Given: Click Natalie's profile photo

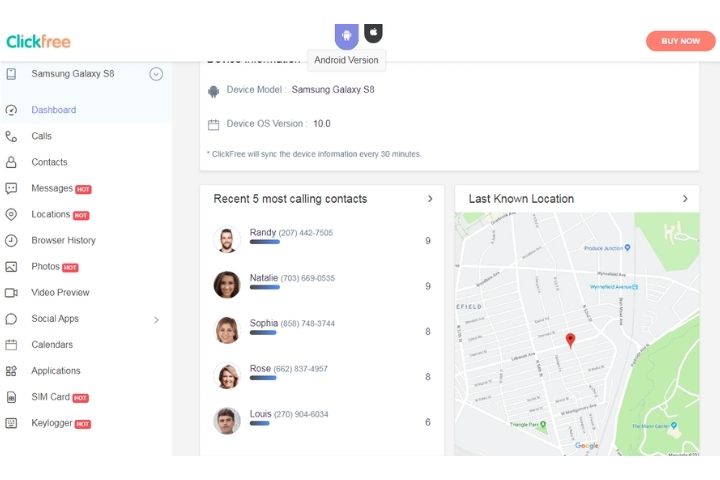Looking at the screenshot, I should pos(227,285).
